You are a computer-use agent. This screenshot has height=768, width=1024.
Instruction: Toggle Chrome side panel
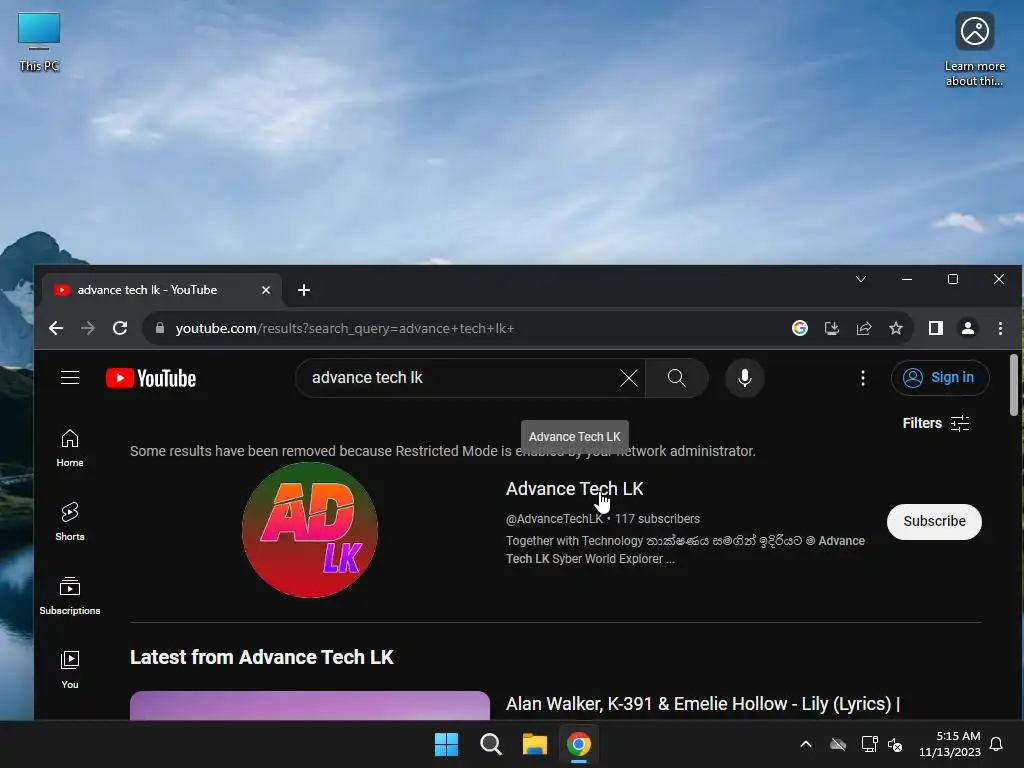pos(936,328)
